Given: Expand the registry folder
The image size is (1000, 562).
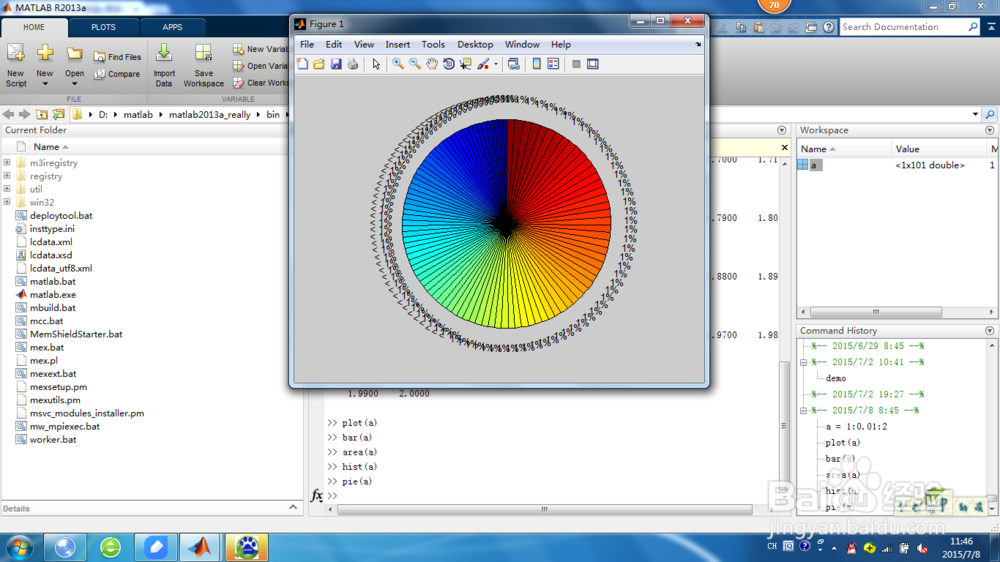Looking at the screenshot, I should (7, 176).
